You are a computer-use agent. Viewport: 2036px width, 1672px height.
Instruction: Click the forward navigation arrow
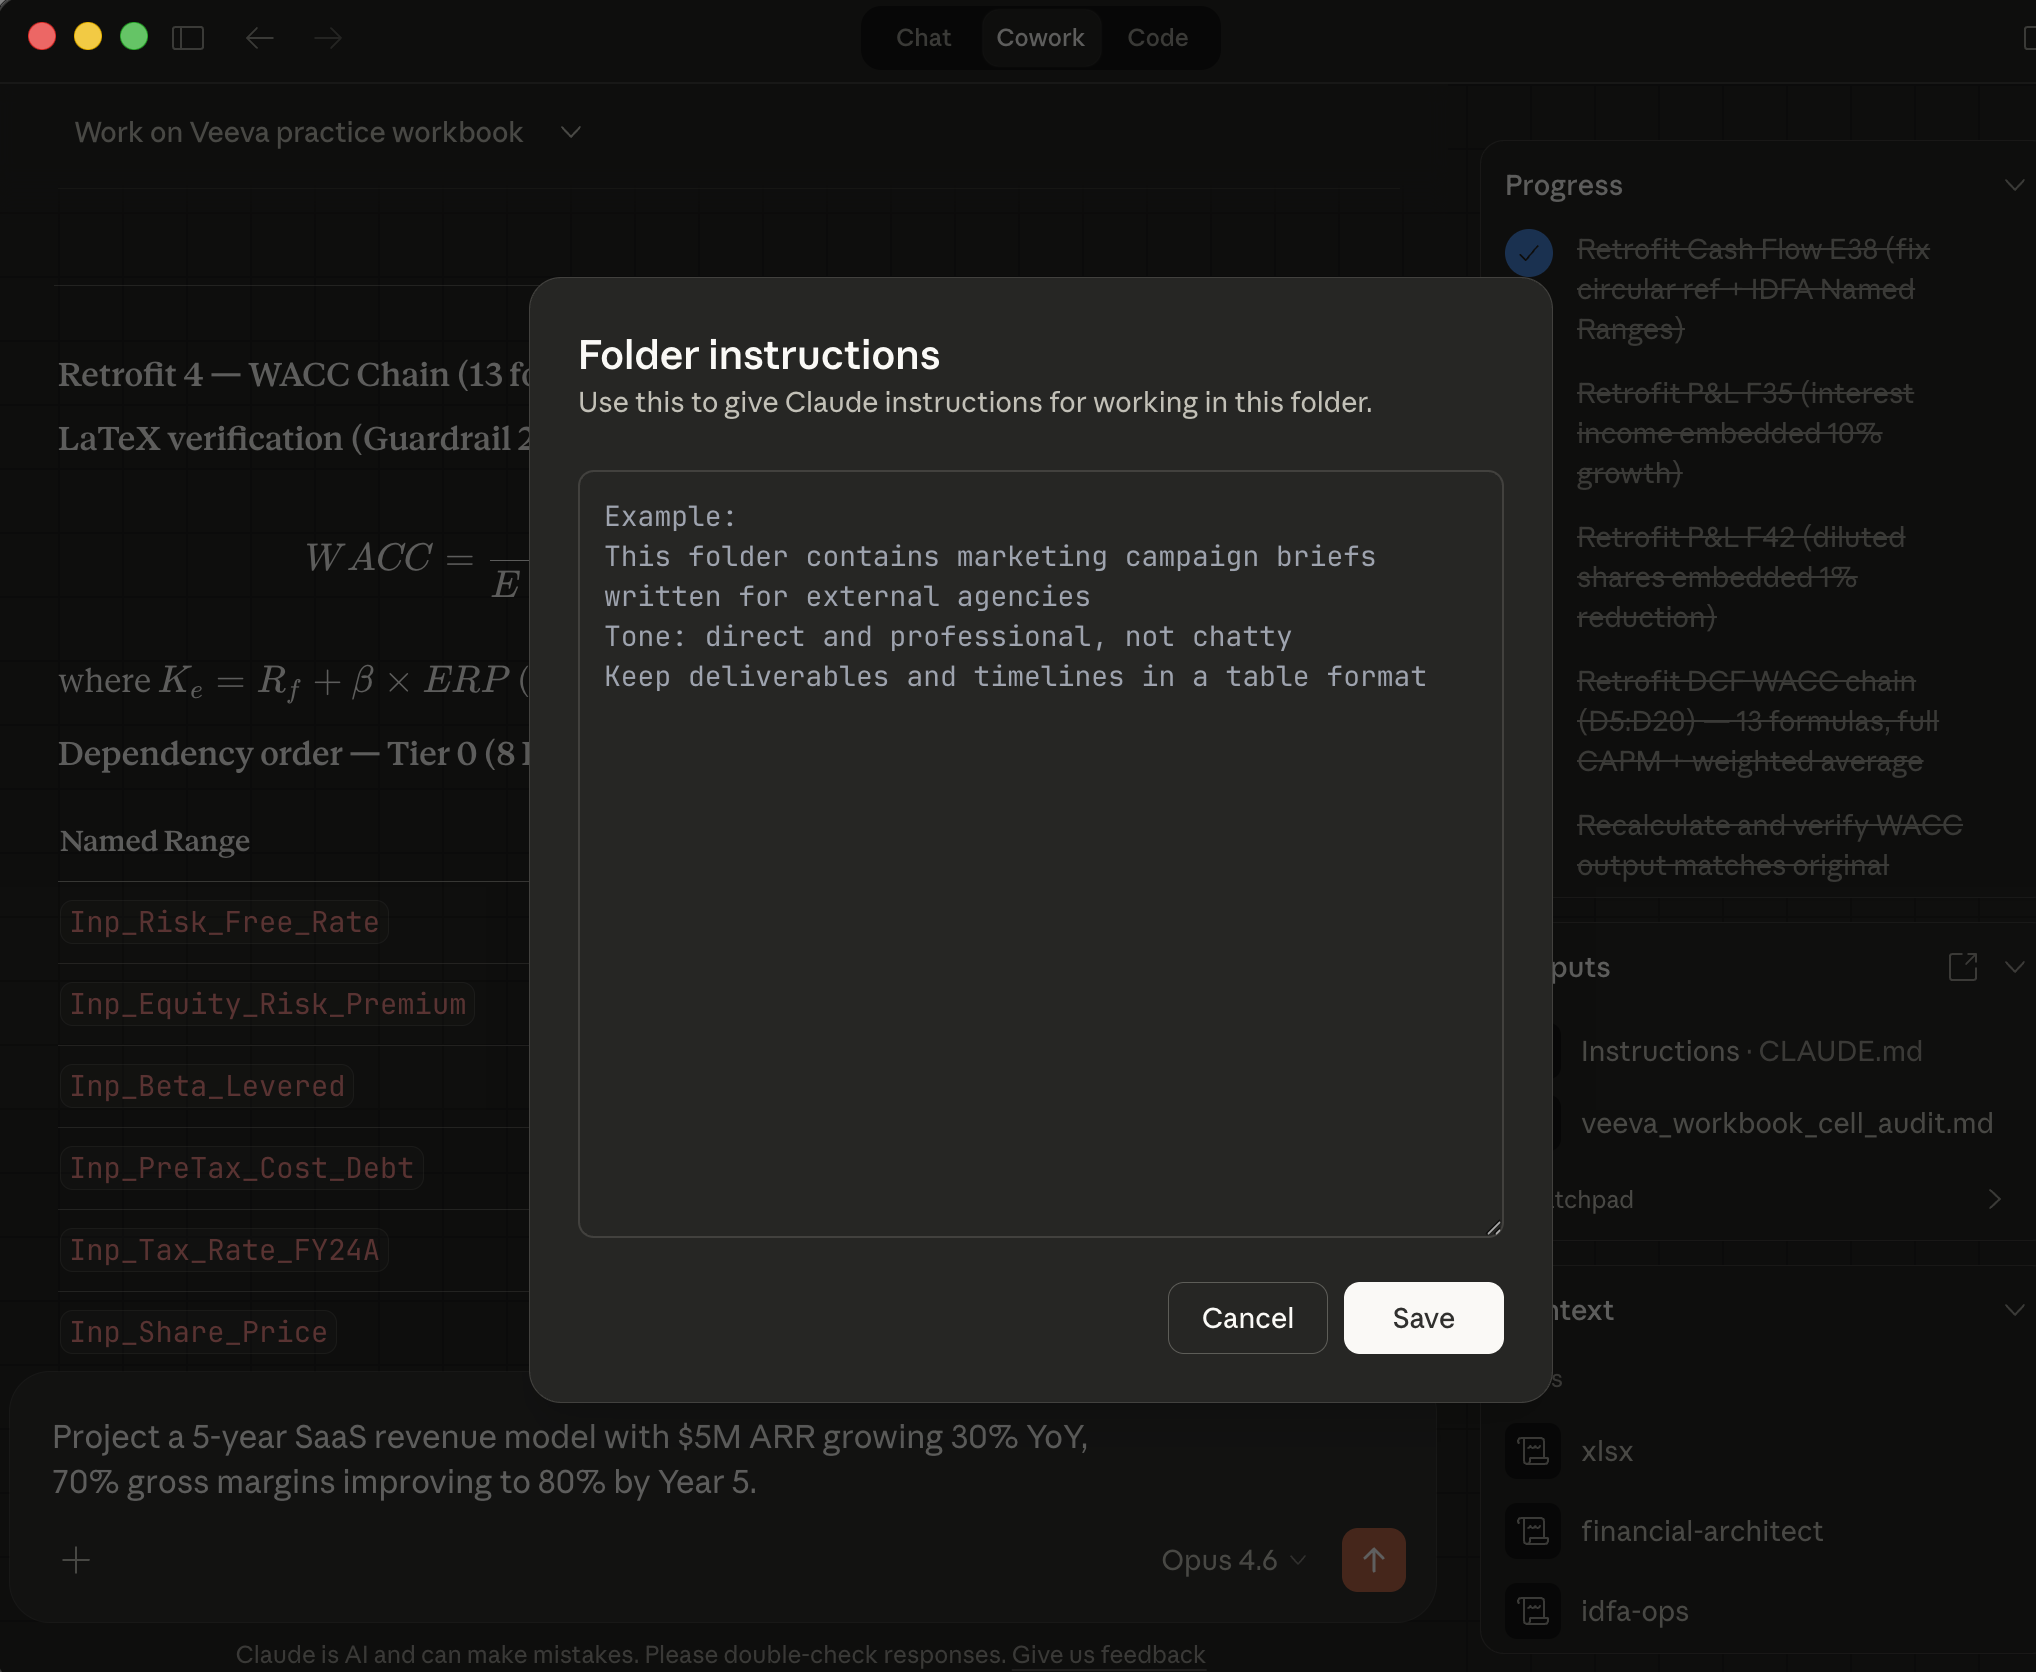pos(327,38)
